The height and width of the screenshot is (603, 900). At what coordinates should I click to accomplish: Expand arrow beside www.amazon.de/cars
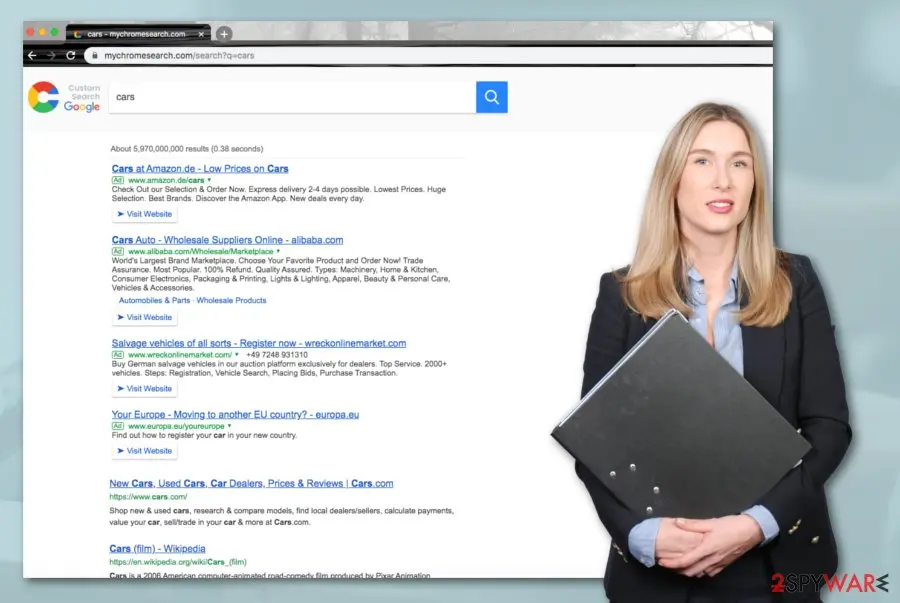pos(209,180)
